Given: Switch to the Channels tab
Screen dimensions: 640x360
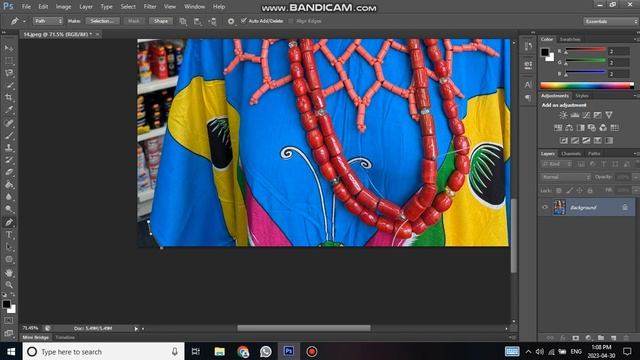Looking at the screenshot, I should (571, 153).
